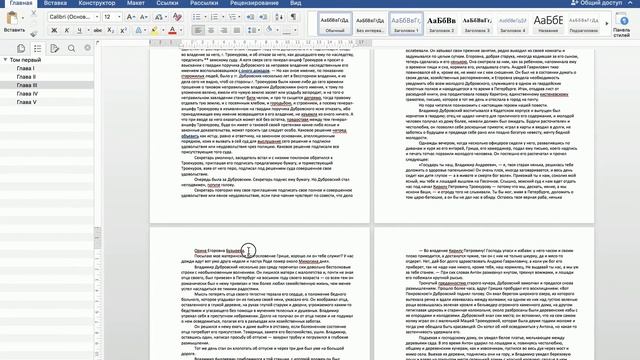The width and height of the screenshot is (640, 360).
Task: Click the paragraph borders icon
Action: pos(287,30)
